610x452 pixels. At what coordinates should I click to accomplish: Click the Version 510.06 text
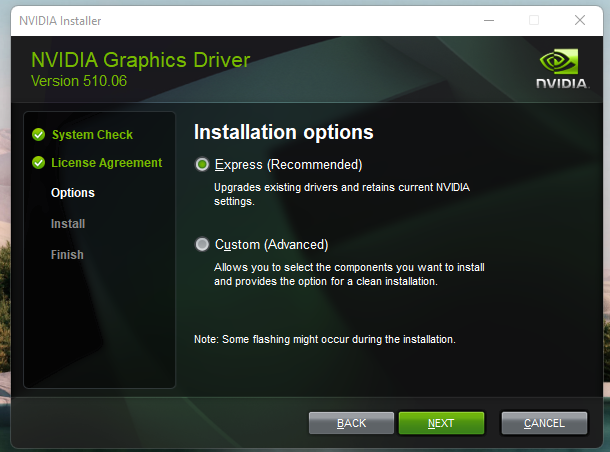[x=79, y=81]
